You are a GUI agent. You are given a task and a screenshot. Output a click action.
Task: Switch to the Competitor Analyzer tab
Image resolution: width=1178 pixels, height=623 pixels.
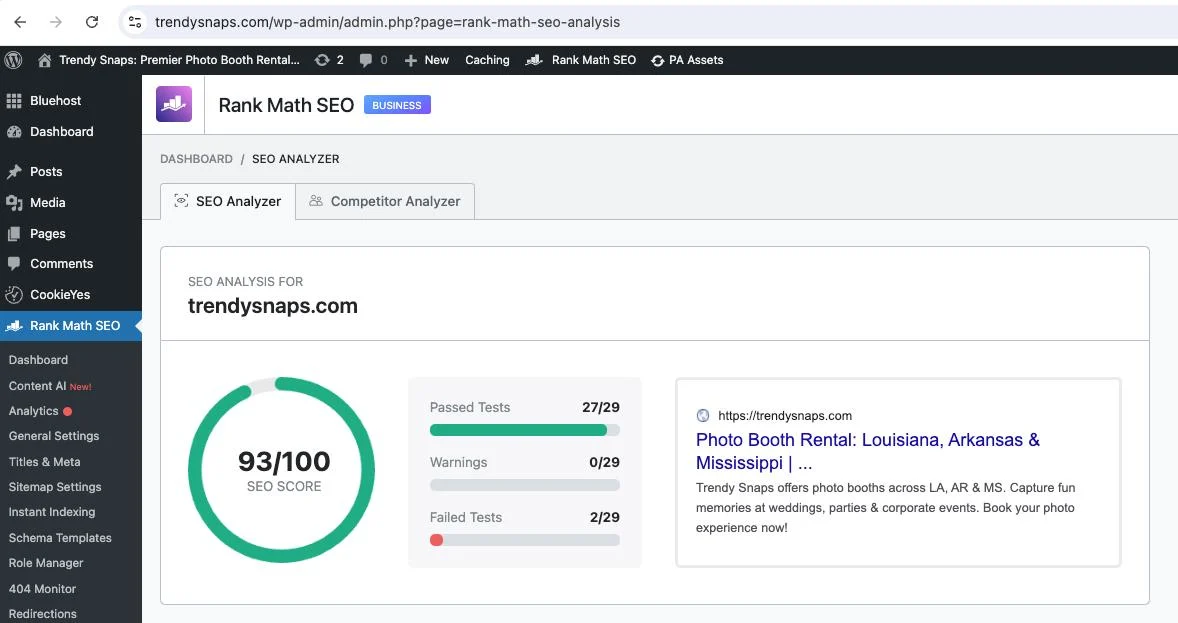click(x=385, y=201)
